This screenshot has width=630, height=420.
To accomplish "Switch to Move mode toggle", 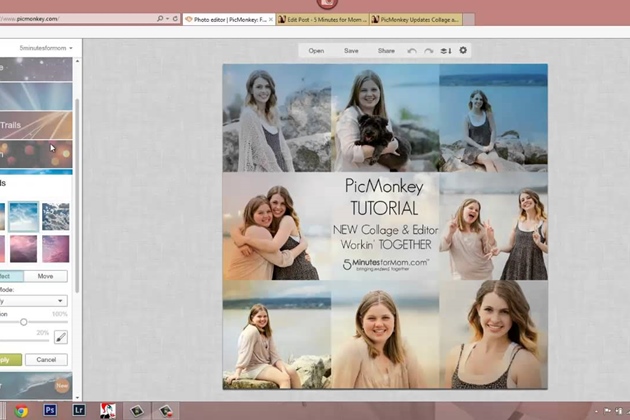I will point(46,276).
